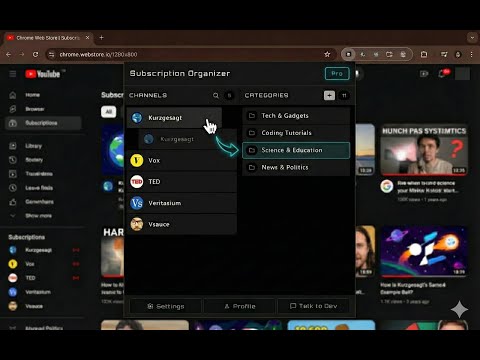Click folder icon of Tech & Gadgets
The height and width of the screenshot is (360, 480).
coord(252,116)
